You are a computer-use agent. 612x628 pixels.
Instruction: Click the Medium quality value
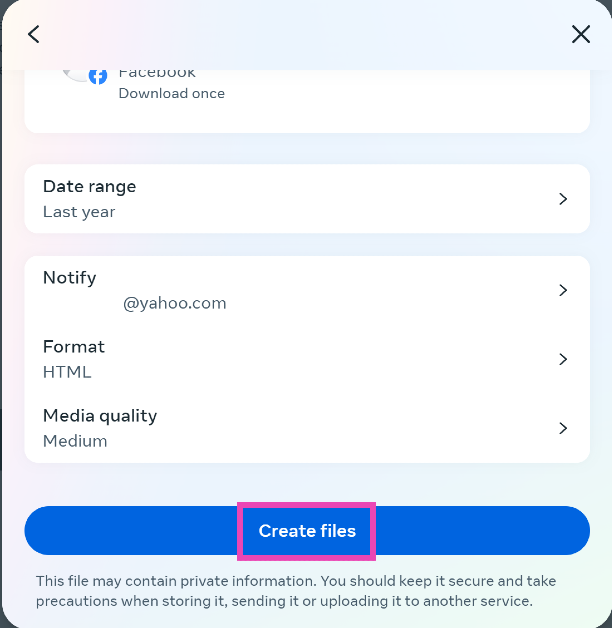75,441
